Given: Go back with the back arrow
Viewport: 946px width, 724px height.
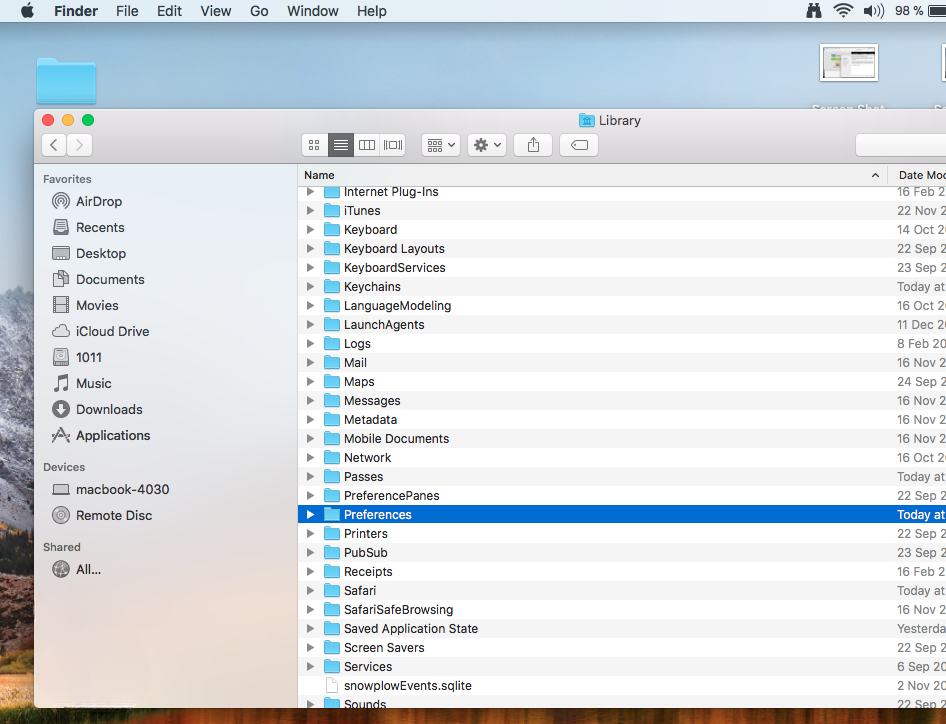Looking at the screenshot, I should pos(54,145).
